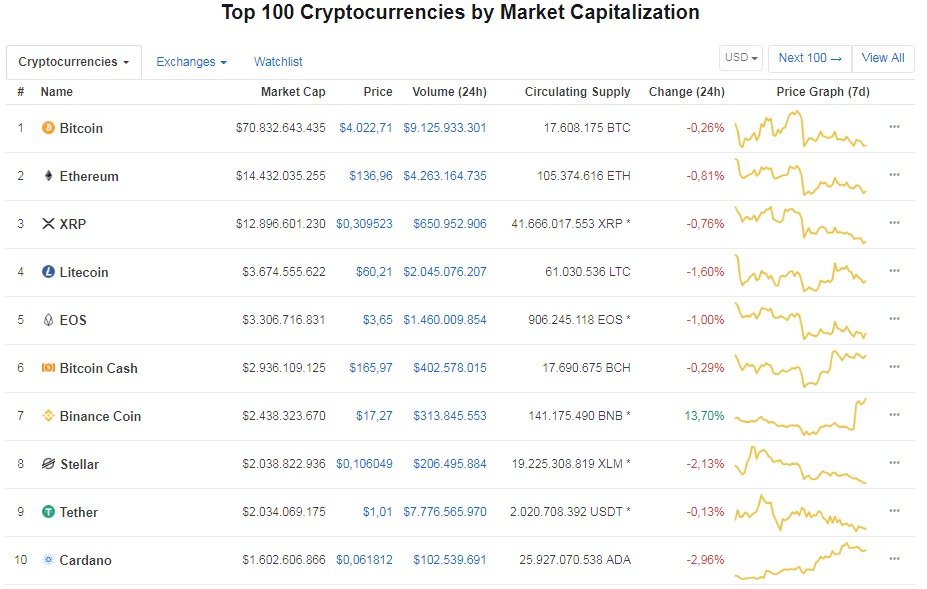Viewport: 927px width, 589px height.
Task: Open the USD currency selector
Action: click(742, 58)
